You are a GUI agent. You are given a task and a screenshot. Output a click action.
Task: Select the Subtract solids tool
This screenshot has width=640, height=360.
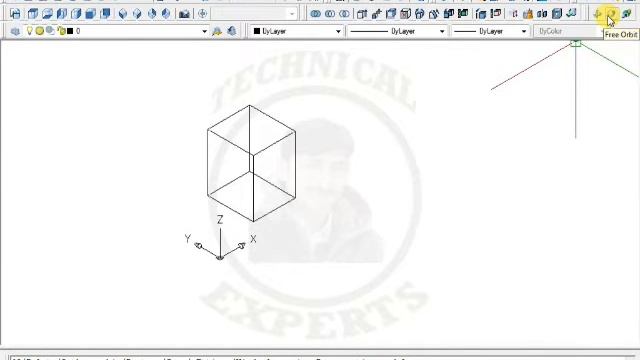330,14
